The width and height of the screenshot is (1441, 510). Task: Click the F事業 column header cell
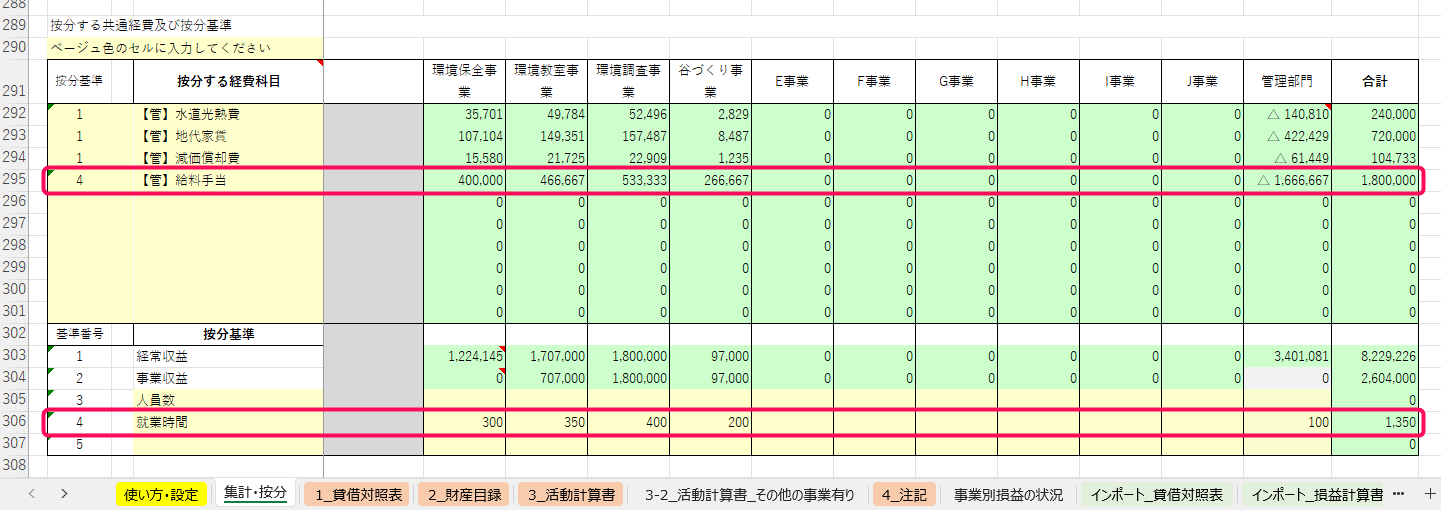point(874,81)
